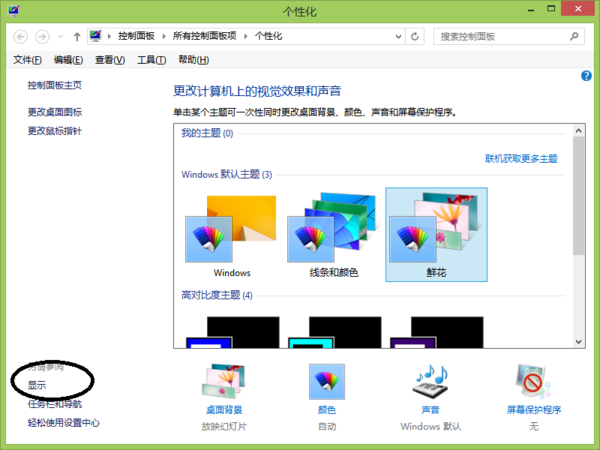
Task: Click the theme list scrollbar thumb
Action: (x=579, y=196)
